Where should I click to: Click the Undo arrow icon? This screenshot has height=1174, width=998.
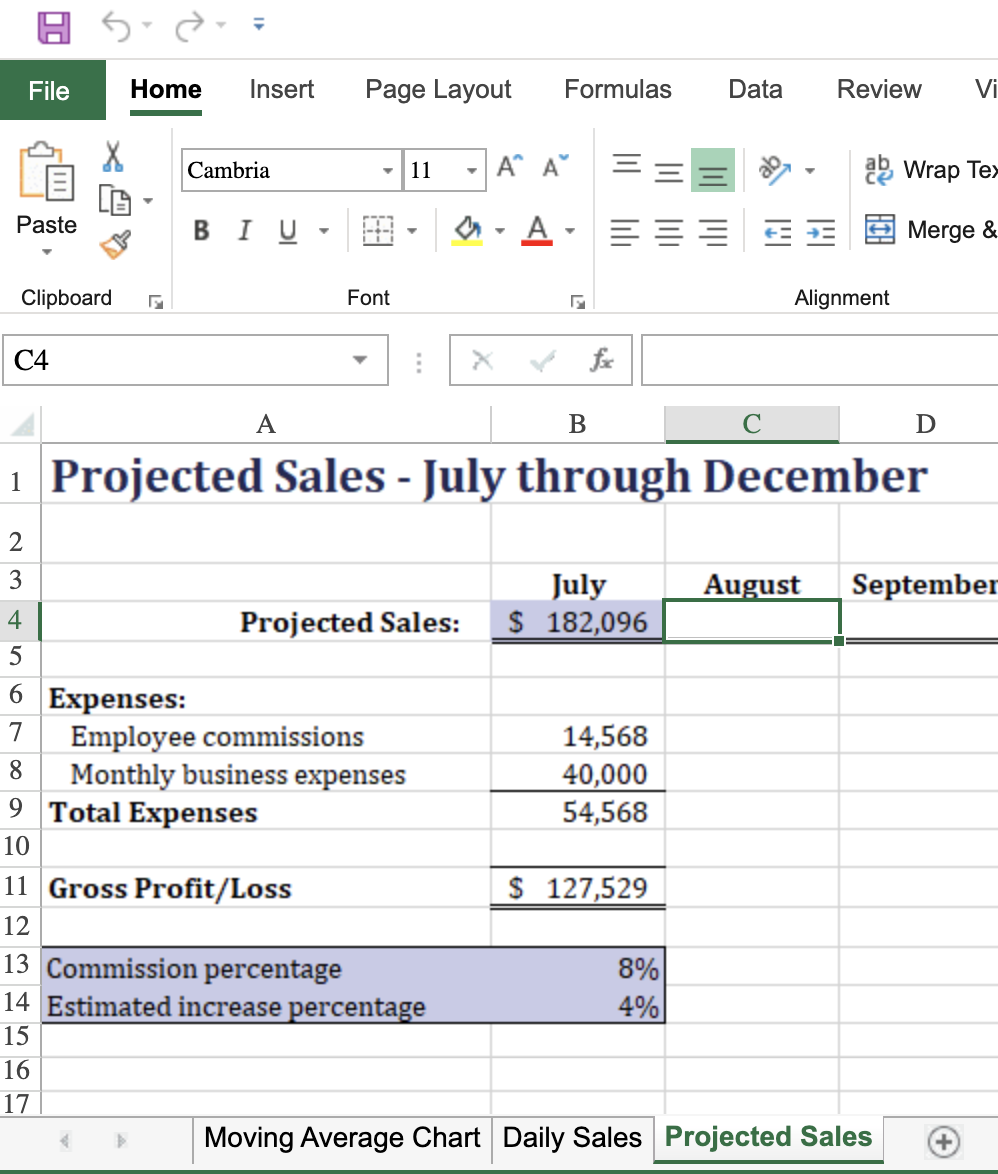click(x=116, y=26)
